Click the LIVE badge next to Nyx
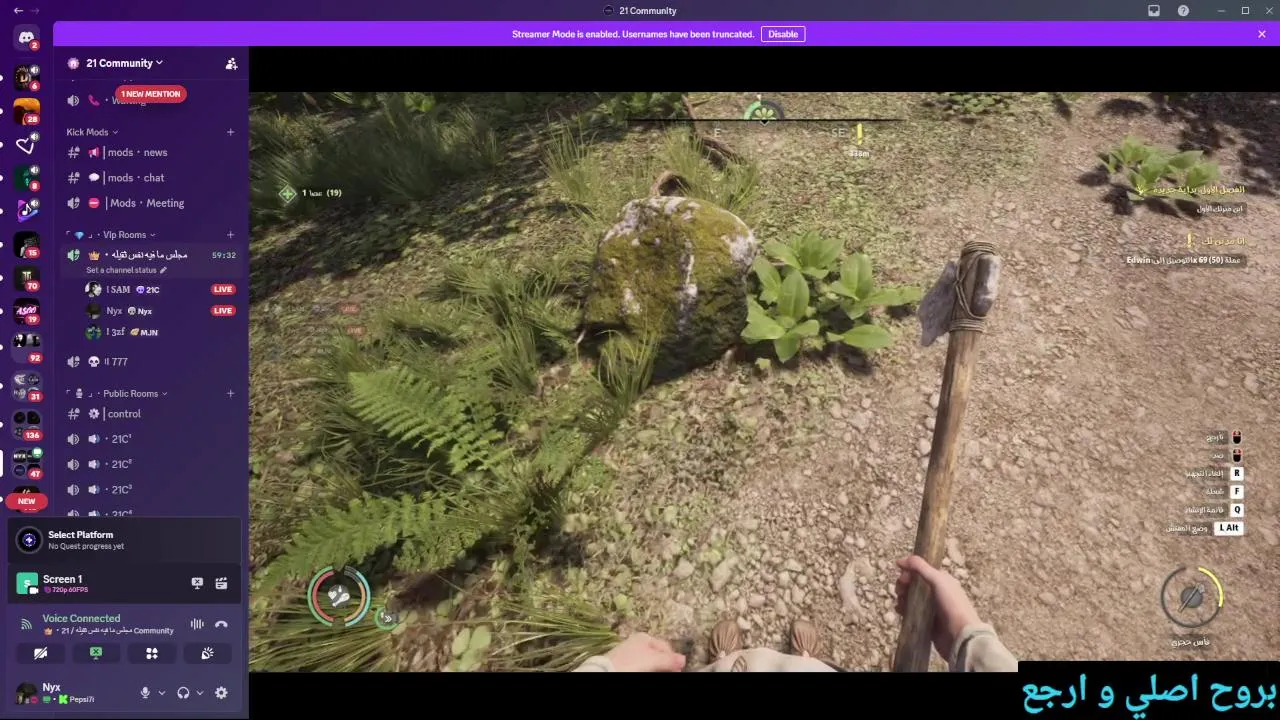This screenshot has width=1280, height=720. point(223,311)
